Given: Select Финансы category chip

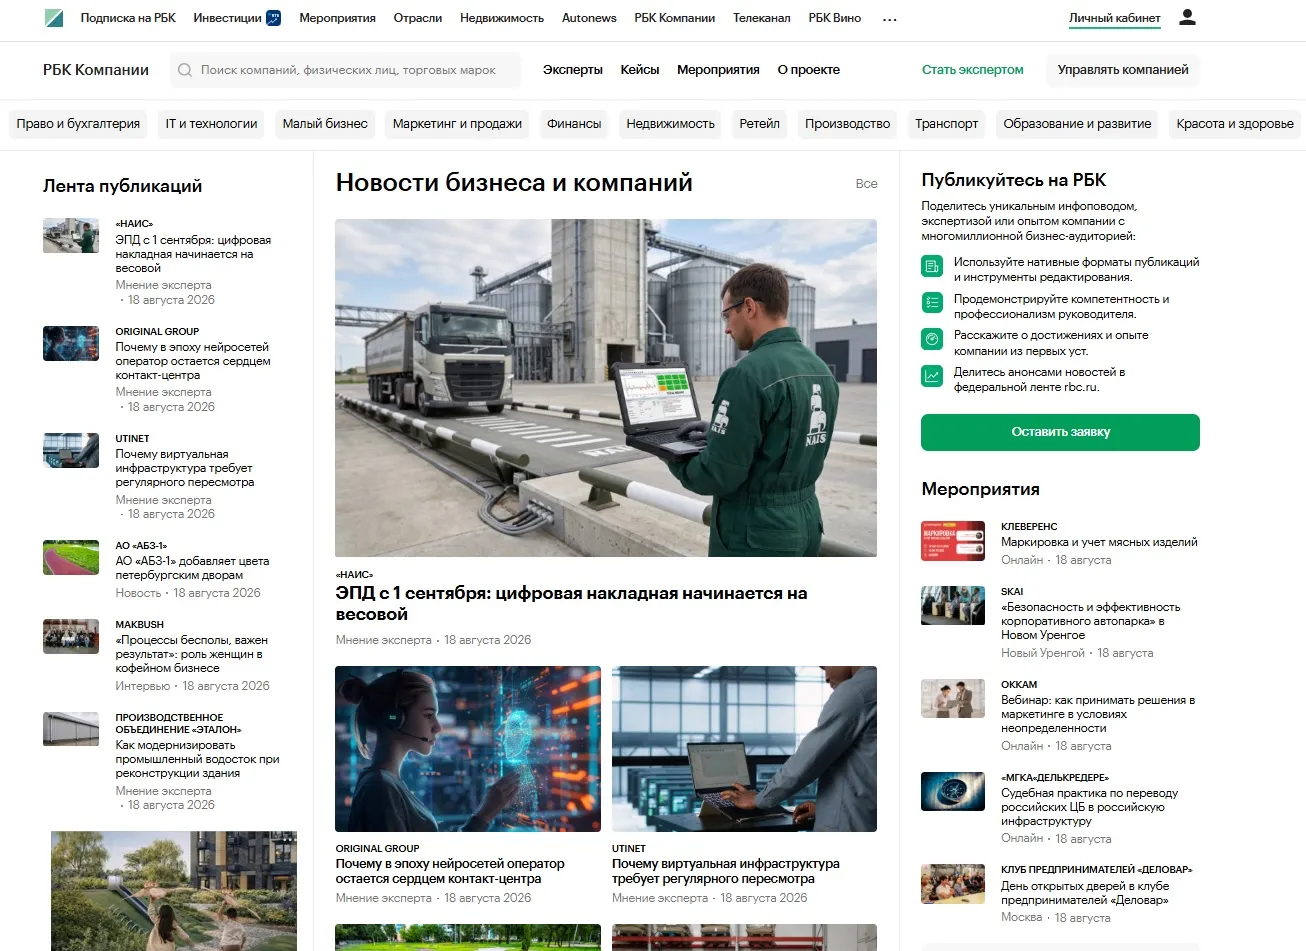Looking at the screenshot, I should coord(574,124).
